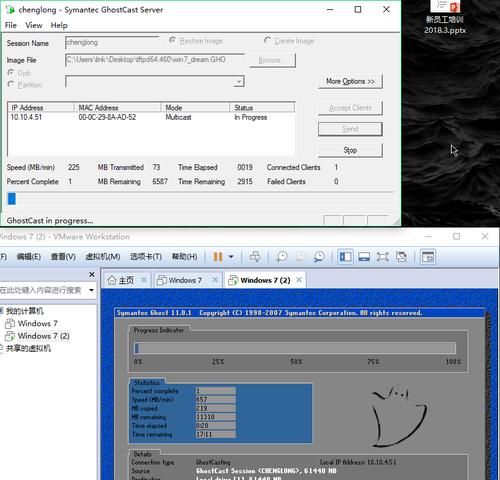Click the Ghost client Progress Indicator bar

[x=295, y=348]
